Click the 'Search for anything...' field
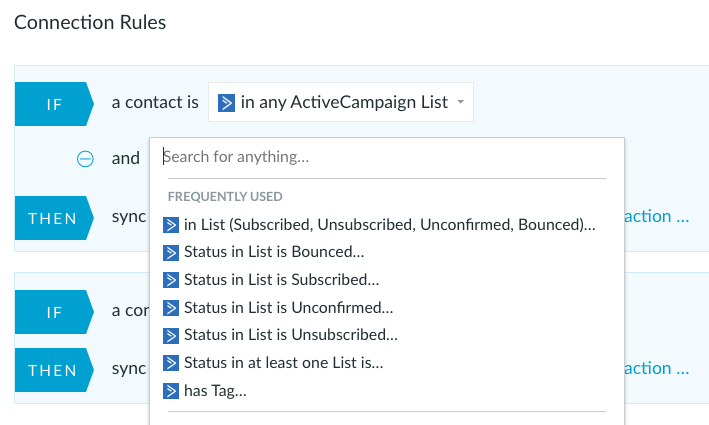Viewport: 709px width, 425px height. pyautogui.click(x=384, y=157)
